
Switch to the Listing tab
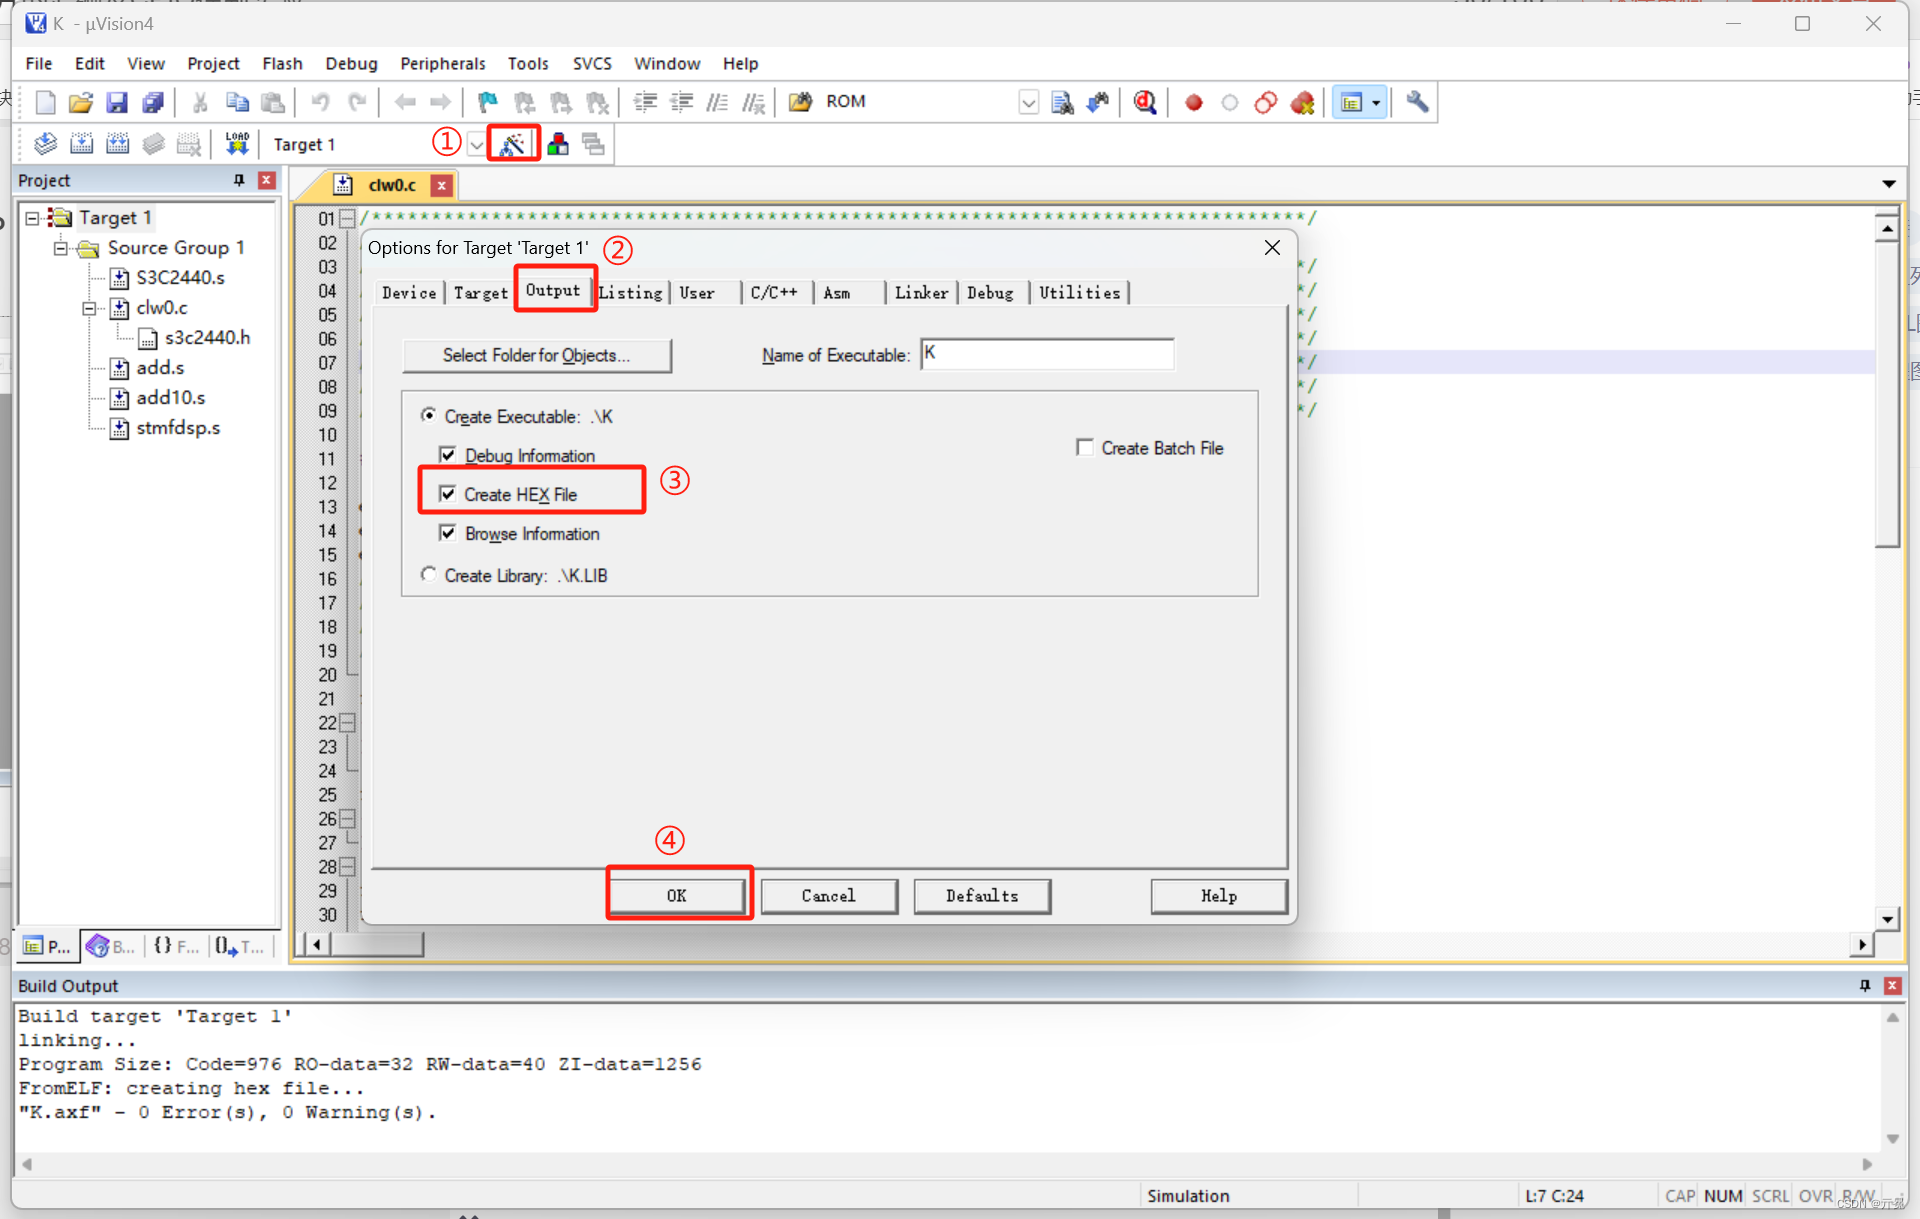coord(631,293)
